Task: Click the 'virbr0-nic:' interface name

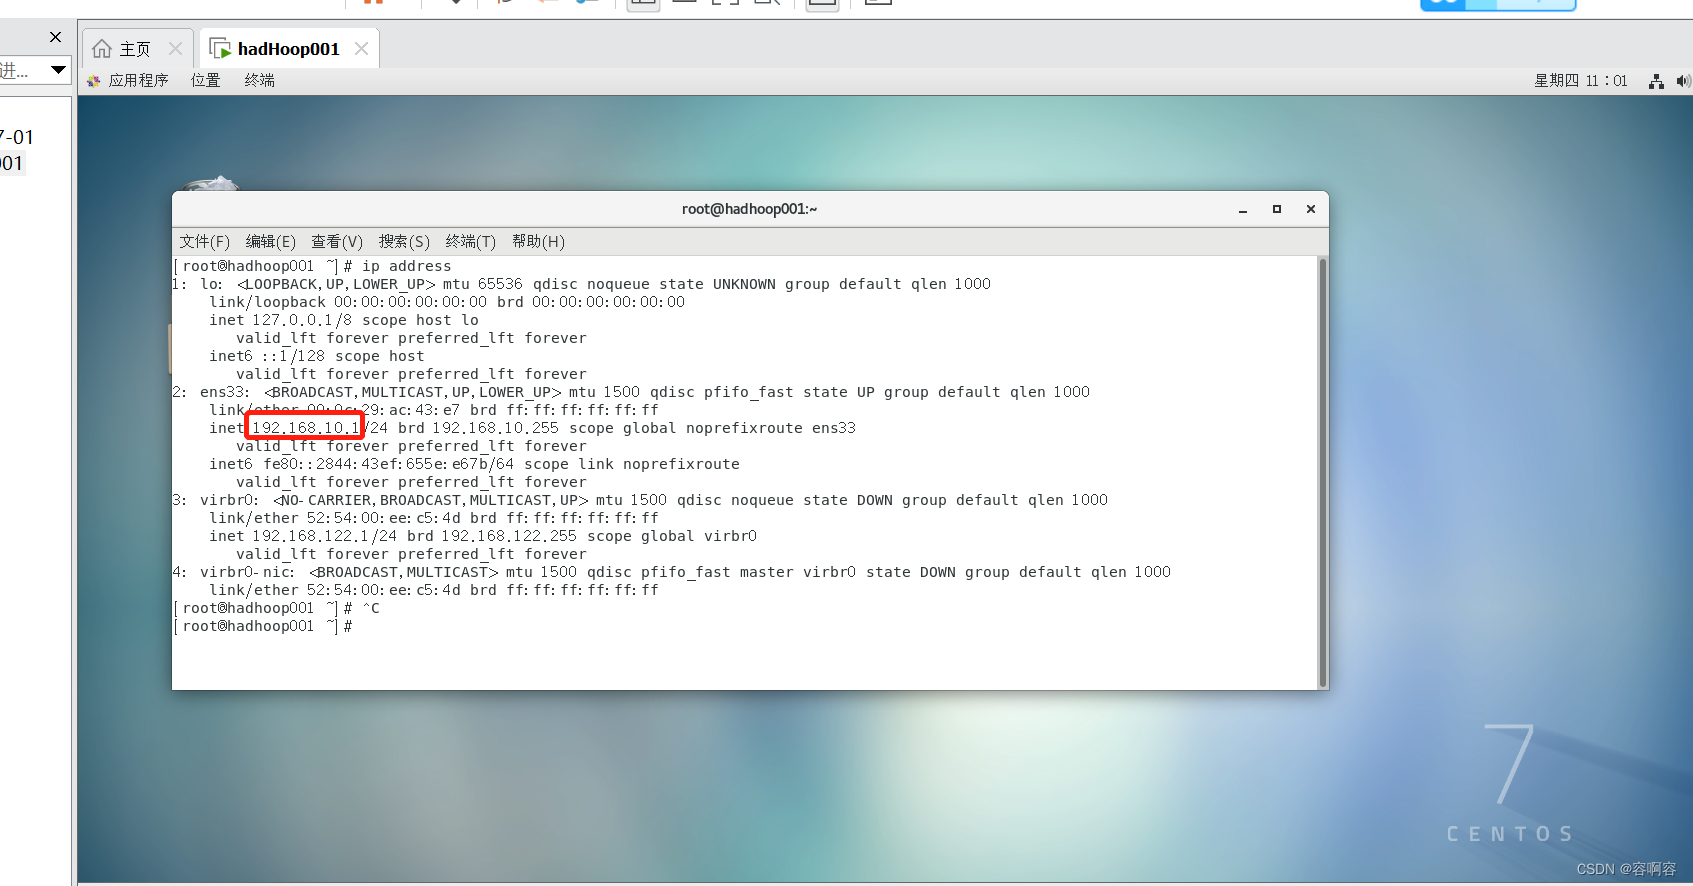Action: pos(248,572)
